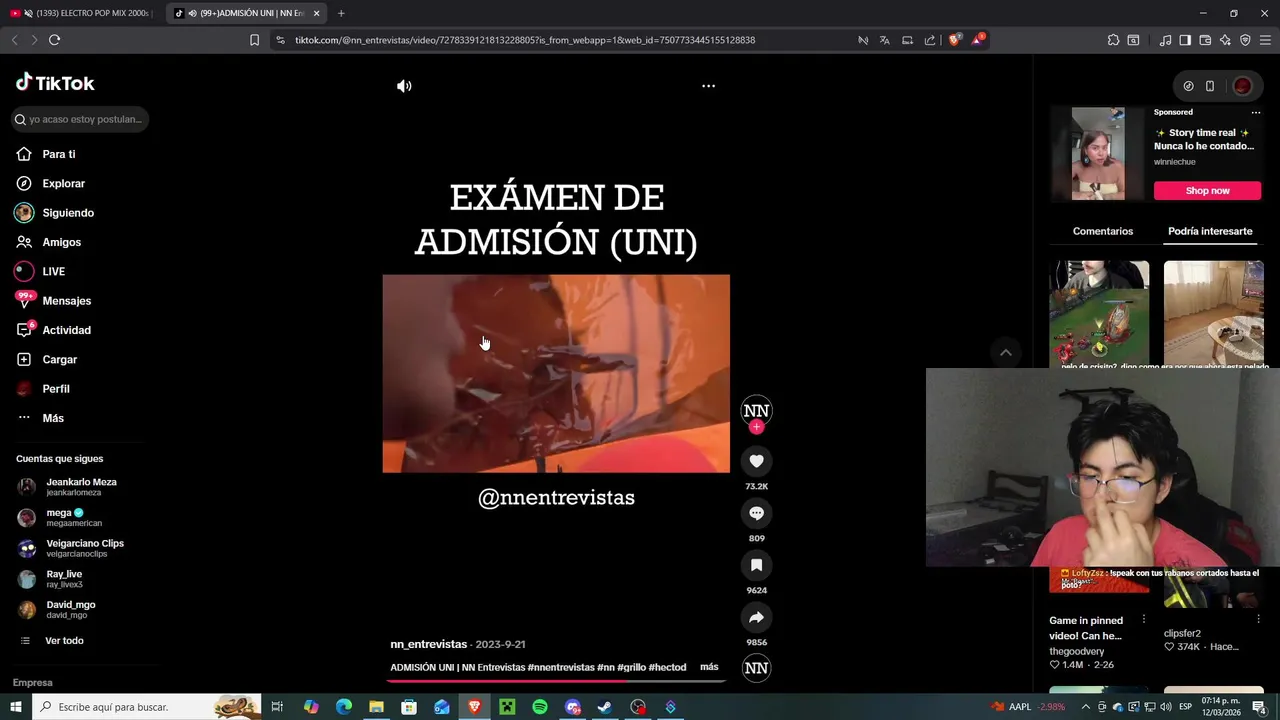Open the NN profile avatar beside the video
The height and width of the screenshot is (720, 1280).
[x=756, y=410]
